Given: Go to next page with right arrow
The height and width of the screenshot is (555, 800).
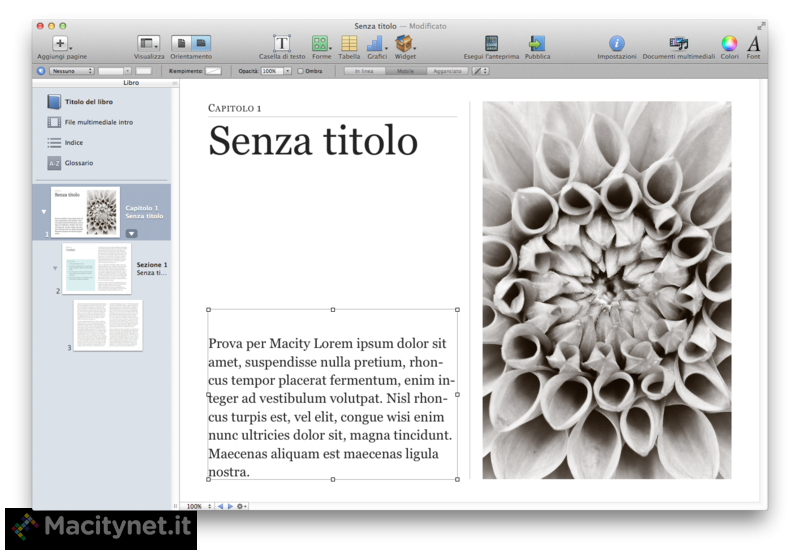Looking at the screenshot, I should point(230,506).
